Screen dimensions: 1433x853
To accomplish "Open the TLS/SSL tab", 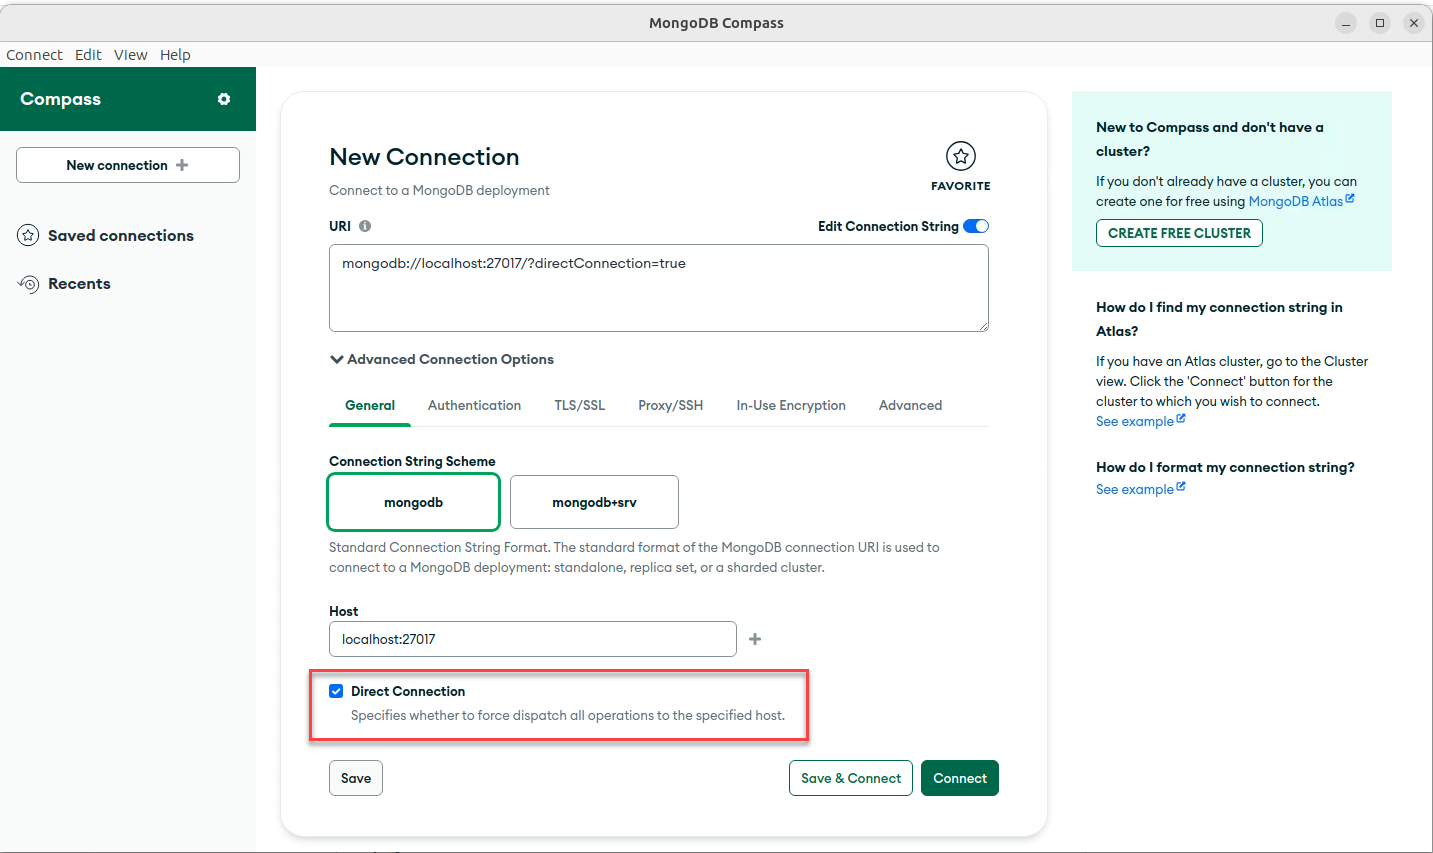I will click(579, 405).
